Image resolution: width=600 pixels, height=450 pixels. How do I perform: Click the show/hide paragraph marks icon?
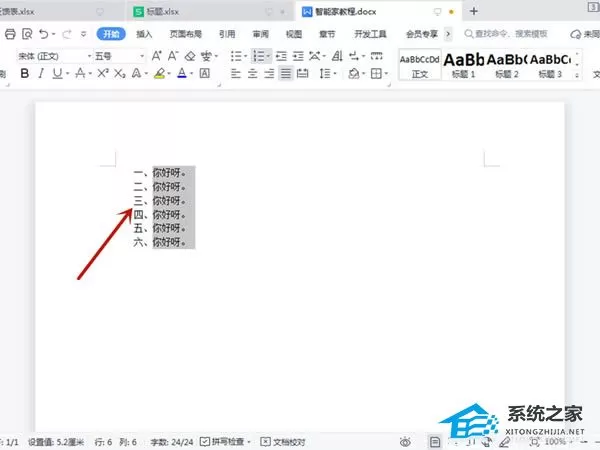[x=354, y=56]
